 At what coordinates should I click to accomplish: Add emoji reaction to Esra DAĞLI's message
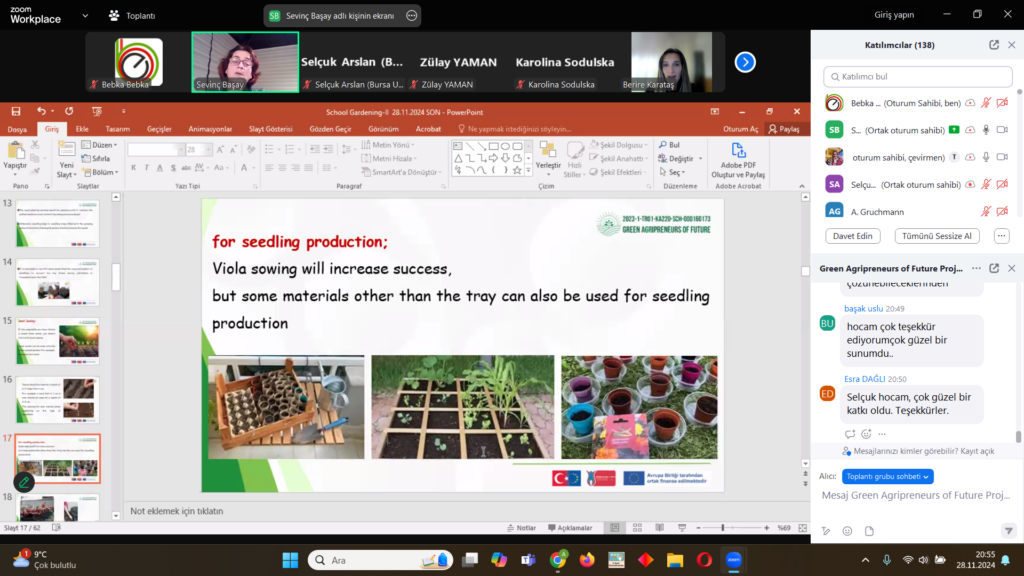click(x=866, y=434)
